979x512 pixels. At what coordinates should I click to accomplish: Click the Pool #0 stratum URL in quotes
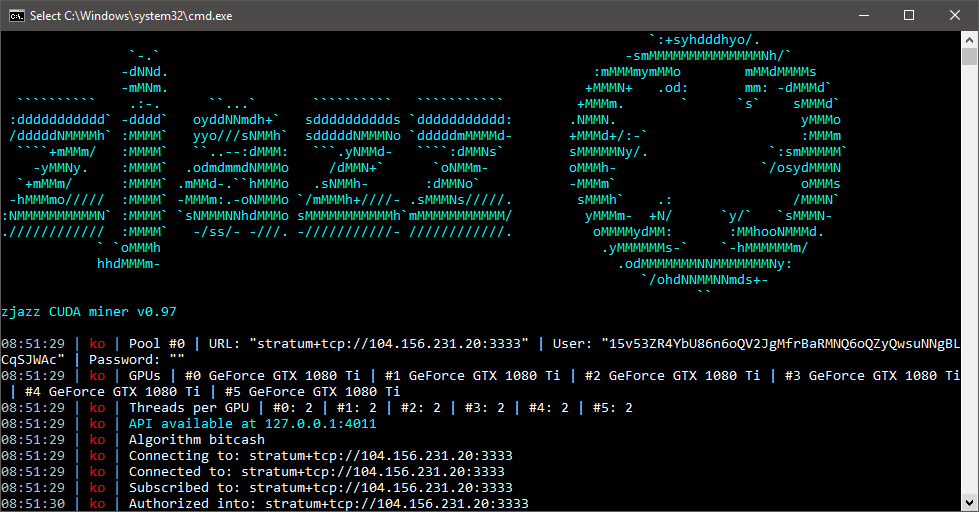coord(388,343)
